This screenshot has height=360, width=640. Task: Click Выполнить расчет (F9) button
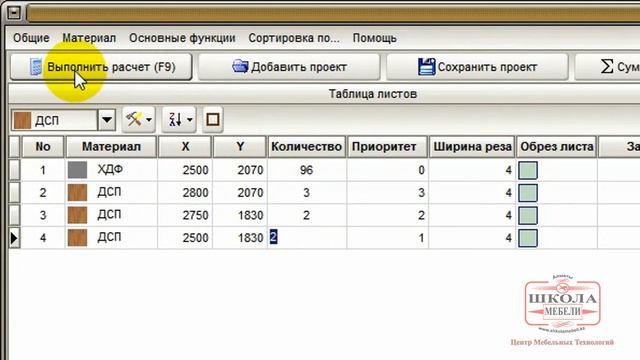coord(101,67)
